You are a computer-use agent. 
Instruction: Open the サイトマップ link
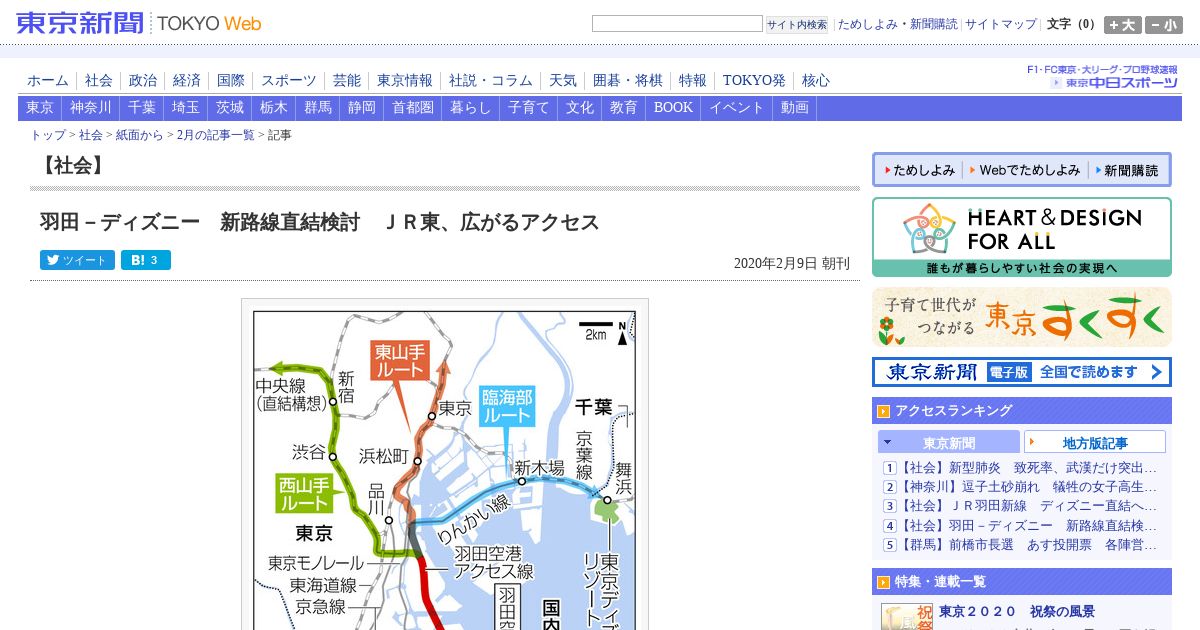[1001, 24]
